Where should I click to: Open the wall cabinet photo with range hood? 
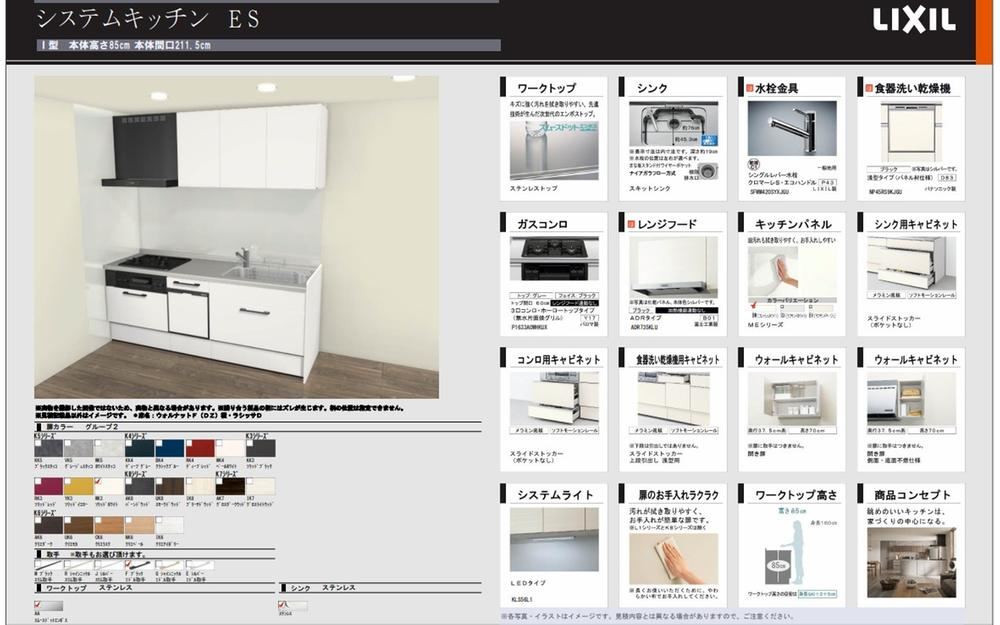pos(911,398)
